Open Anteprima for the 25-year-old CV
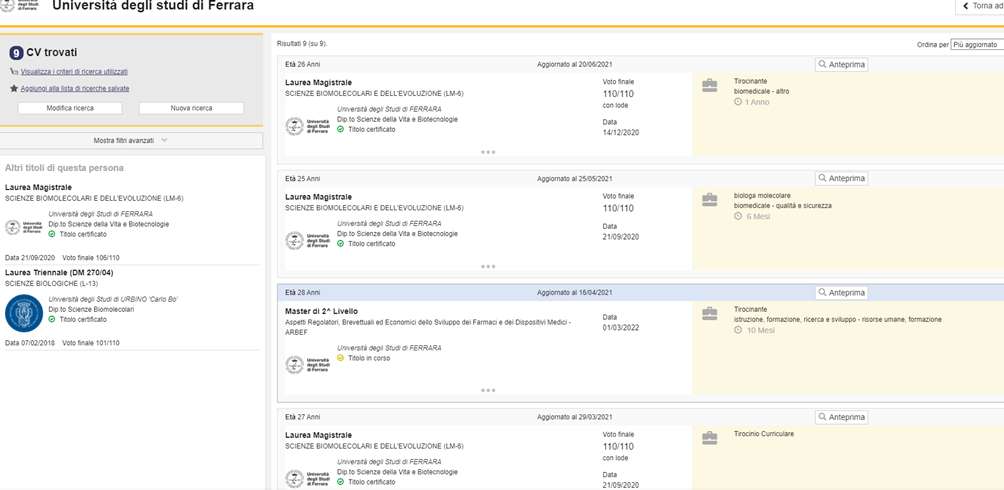Image resolution: width=1004 pixels, height=490 pixels. point(841,179)
